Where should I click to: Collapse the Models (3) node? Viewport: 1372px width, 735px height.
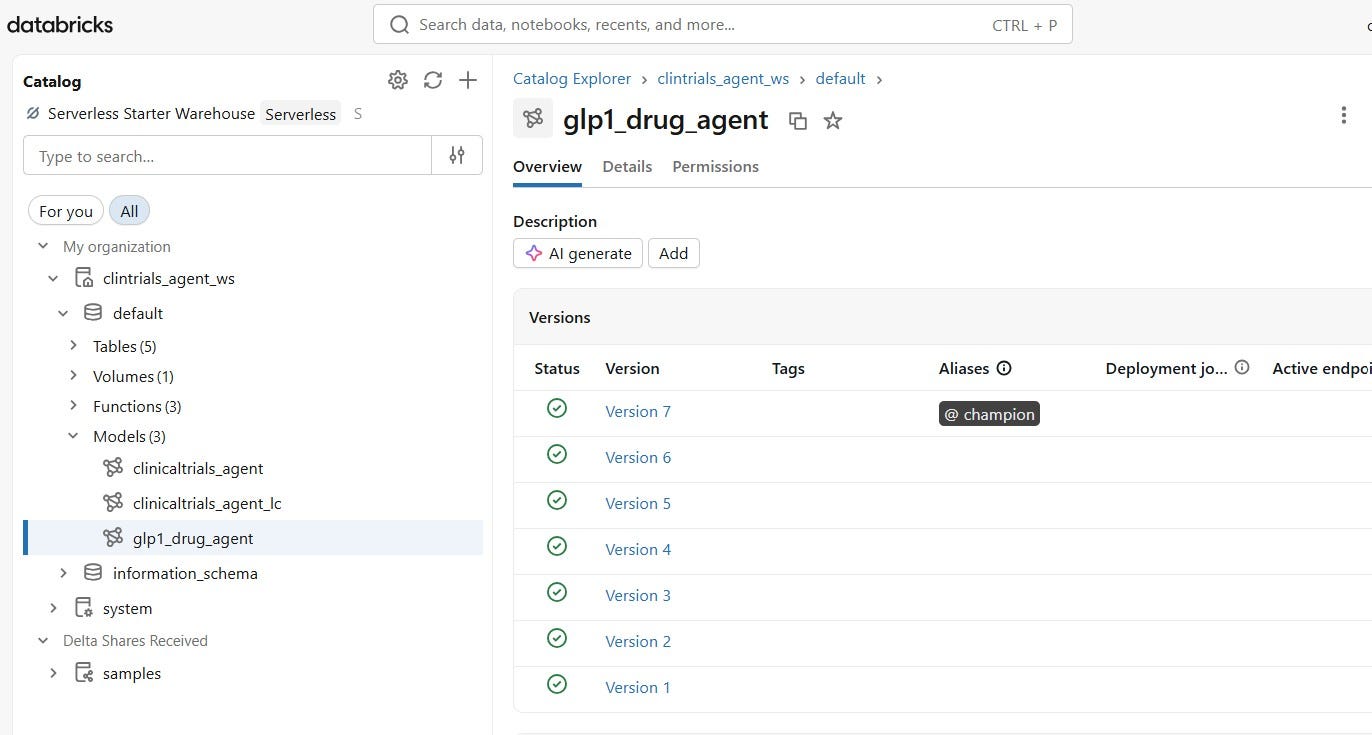(x=73, y=436)
